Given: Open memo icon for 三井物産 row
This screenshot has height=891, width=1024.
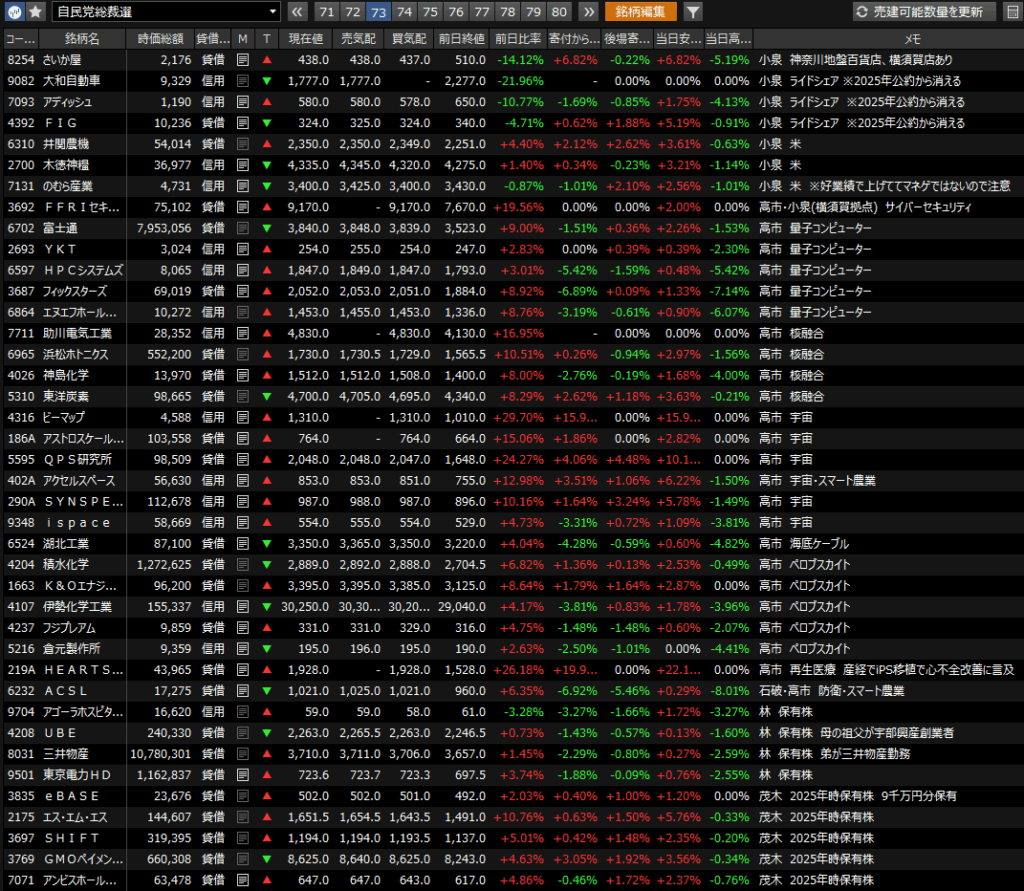Looking at the screenshot, I should (x=243, y=754).
